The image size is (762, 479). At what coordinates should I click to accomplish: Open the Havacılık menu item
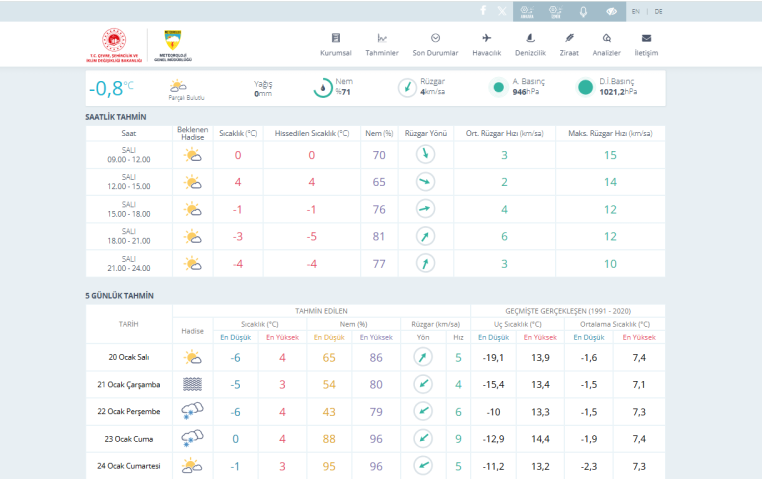pyautogui.click(x=486, y=44)
